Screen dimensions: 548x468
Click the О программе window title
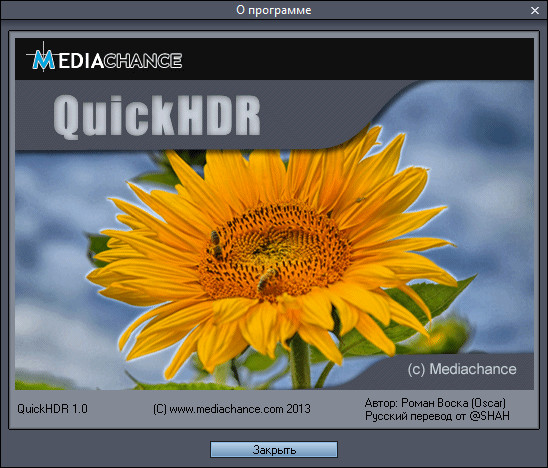274,10
